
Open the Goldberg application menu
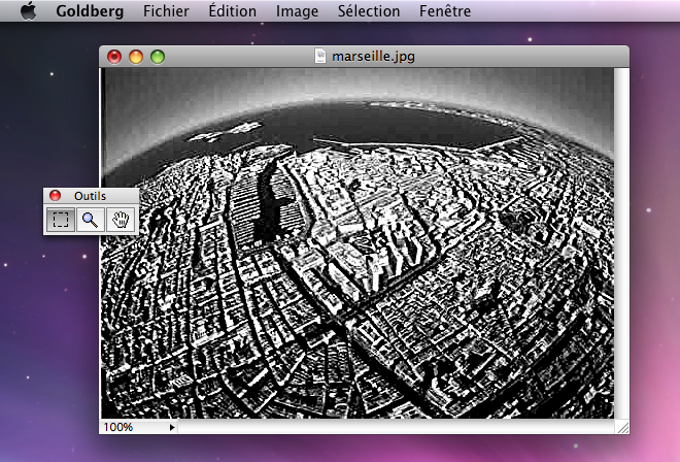coord(90,11)
